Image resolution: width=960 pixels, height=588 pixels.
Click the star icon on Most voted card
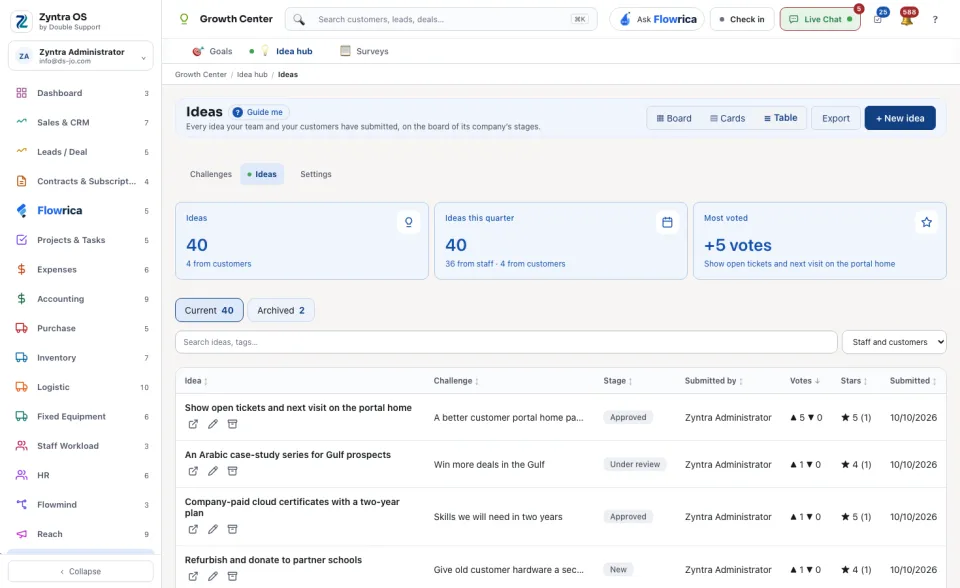tap(926, 222)
